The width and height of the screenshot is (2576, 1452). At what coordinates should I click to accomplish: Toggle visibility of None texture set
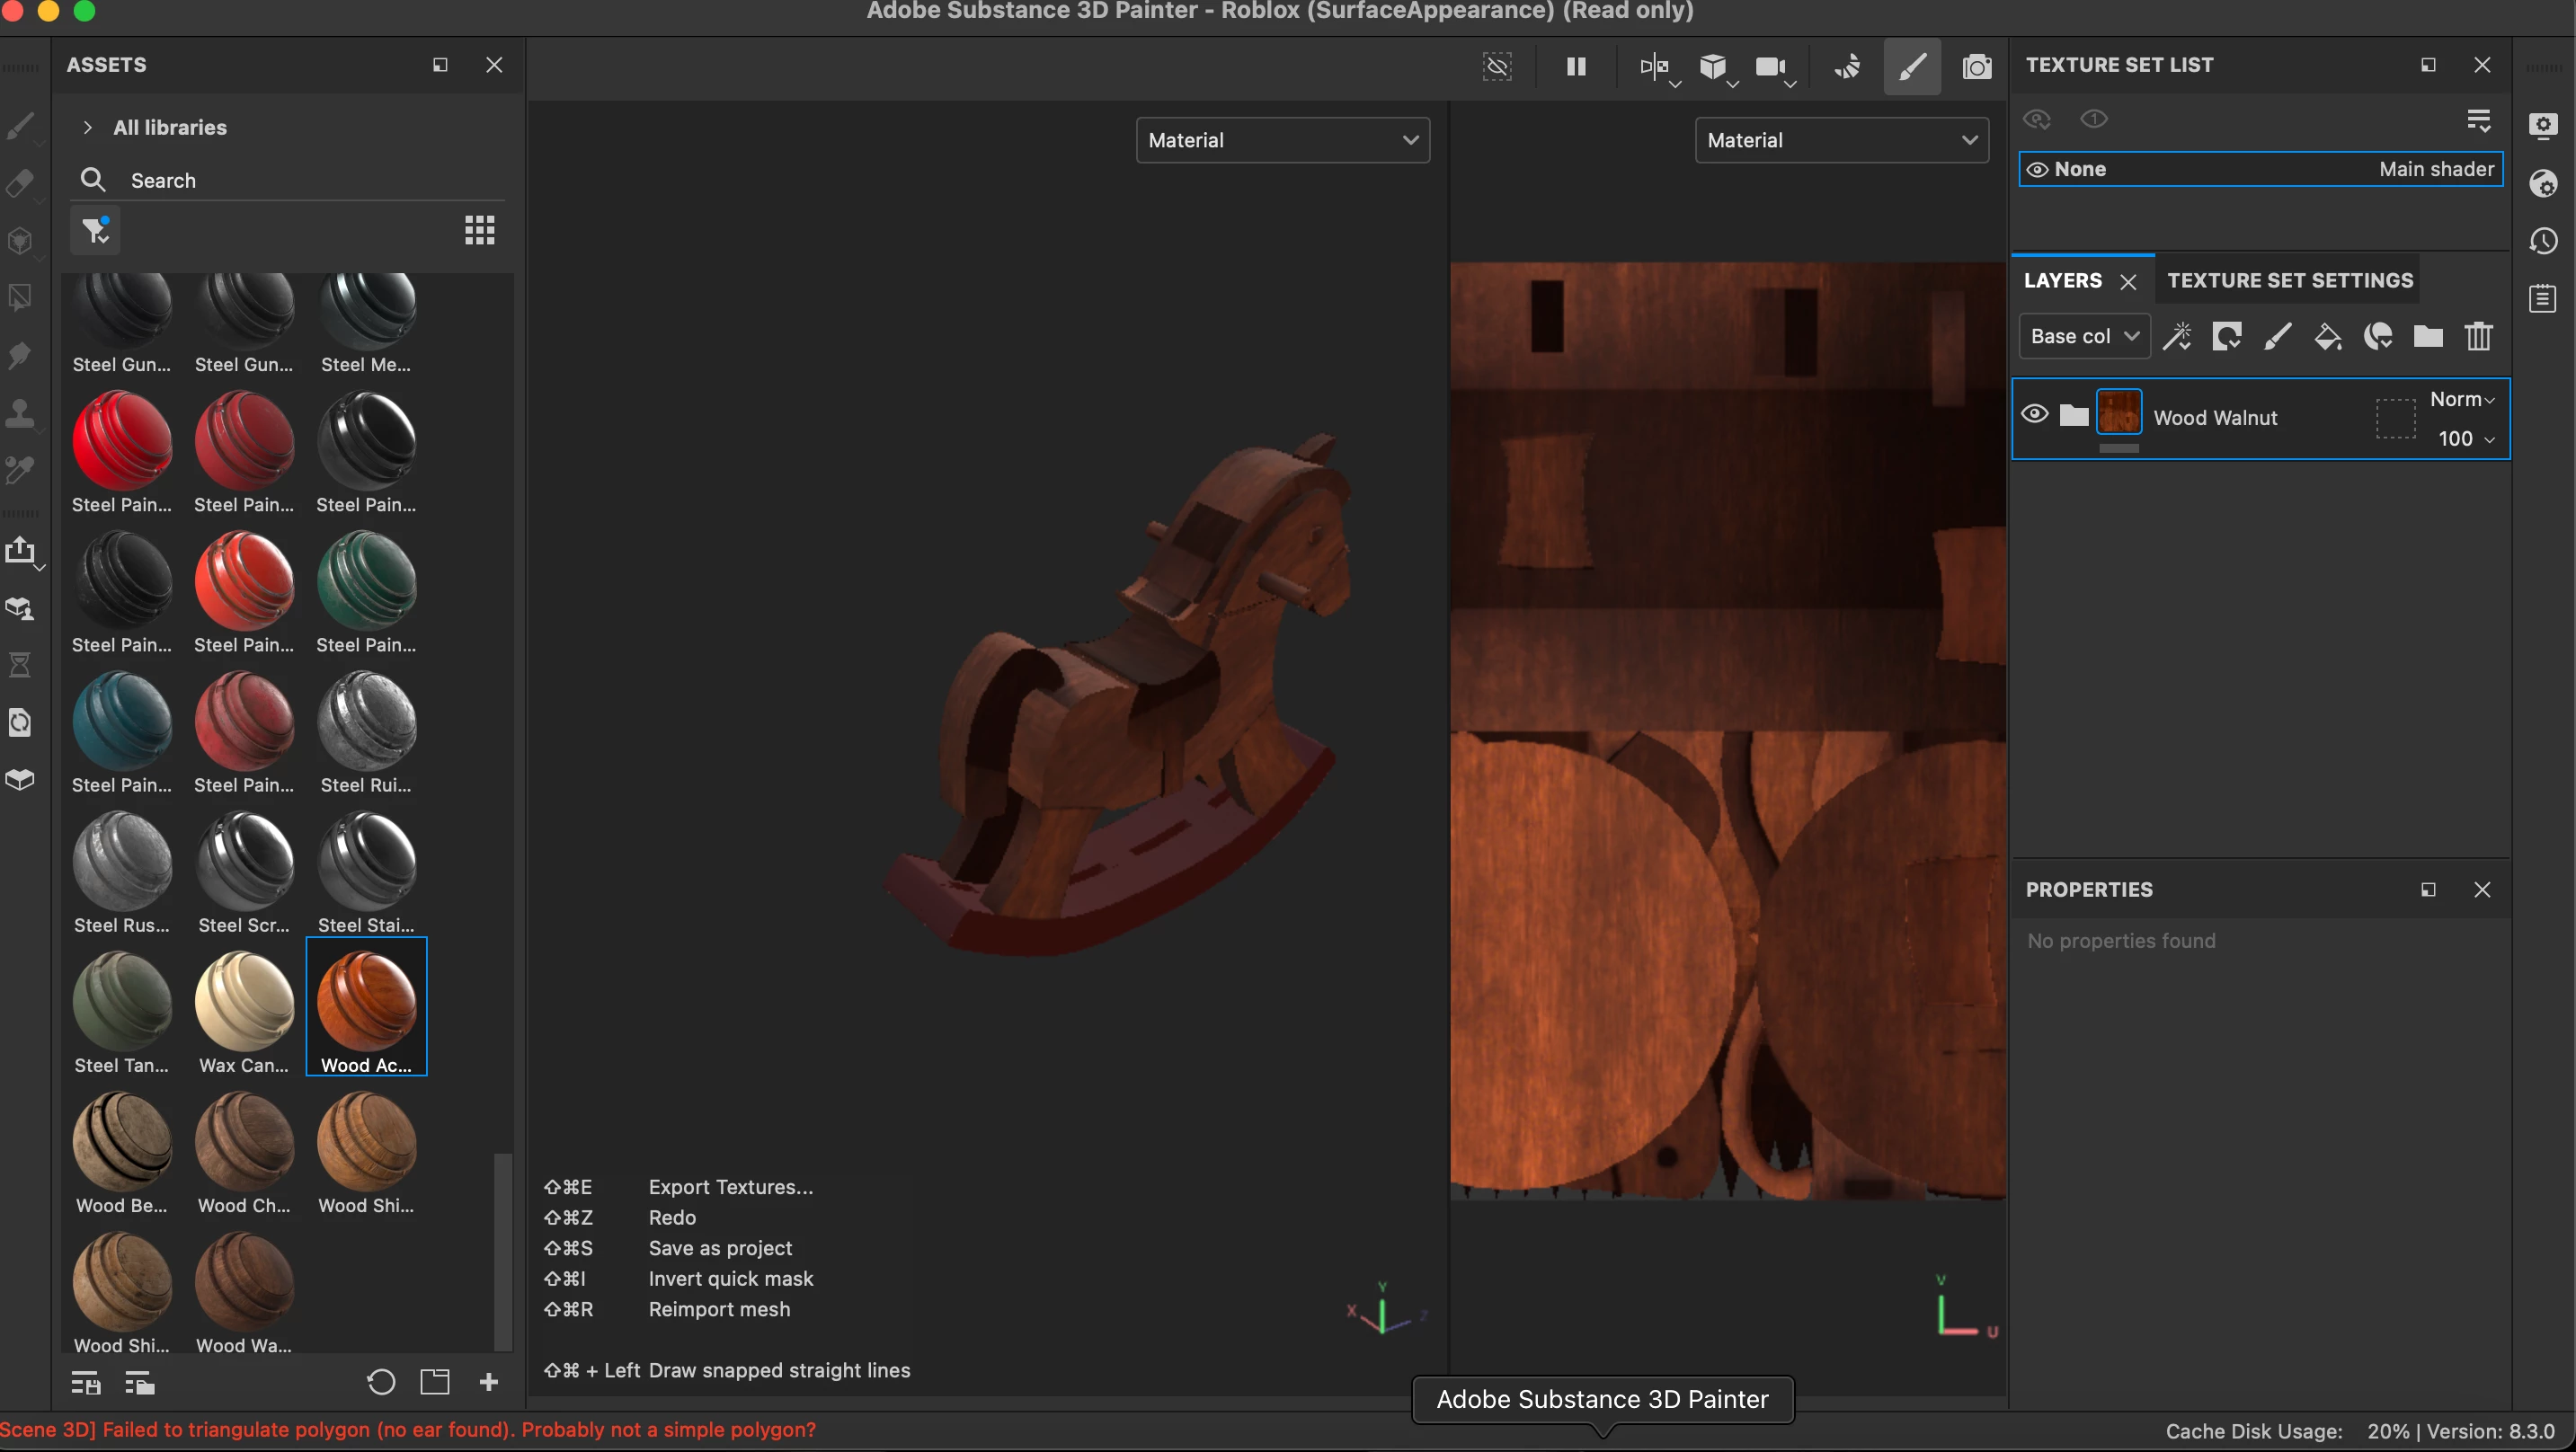pyautogui.click(x=2037, y=170)
